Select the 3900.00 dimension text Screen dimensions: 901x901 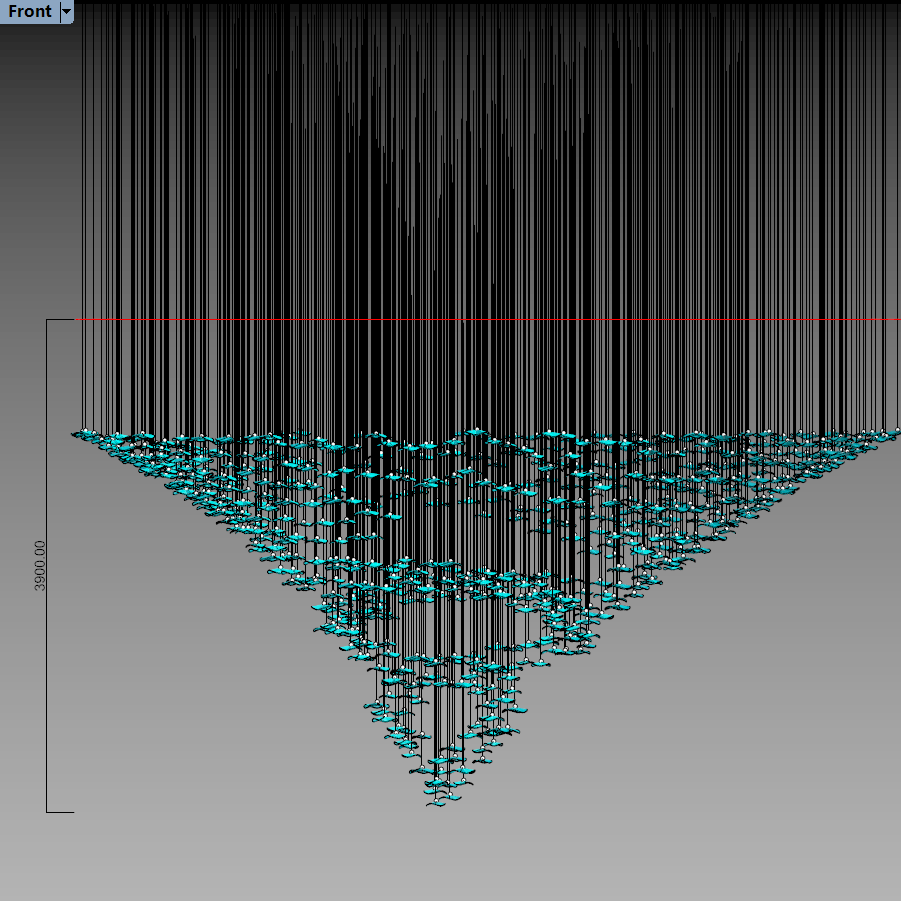(40, 566)
